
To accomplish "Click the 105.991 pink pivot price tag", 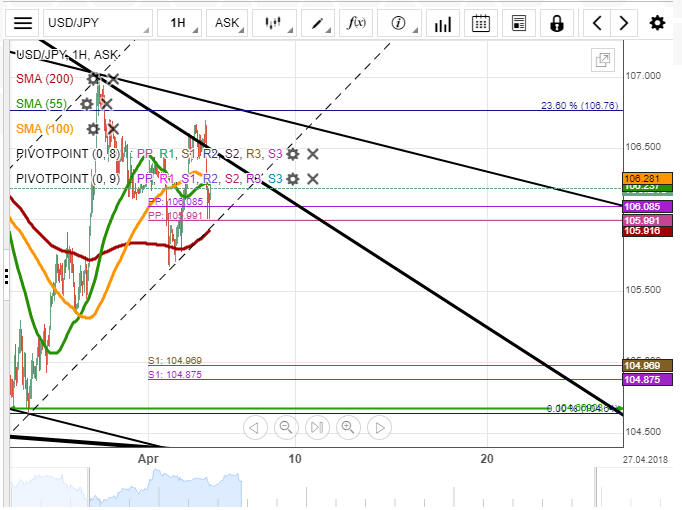I will tap(648, 220).
